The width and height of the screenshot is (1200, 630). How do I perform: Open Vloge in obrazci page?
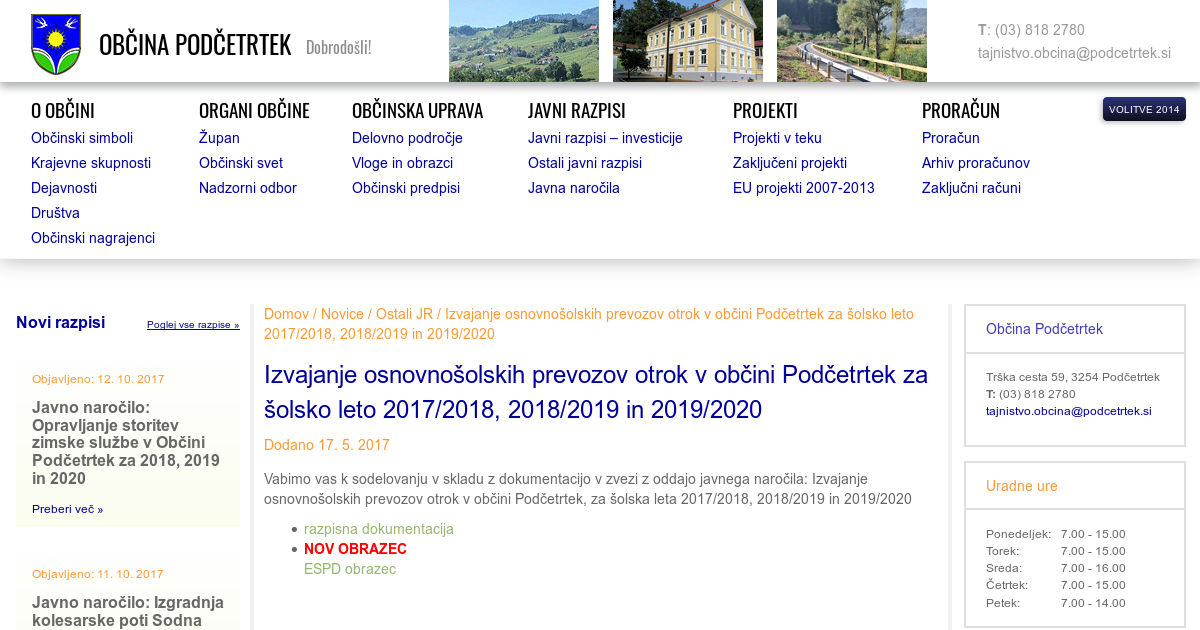click(x=402, y=163)
